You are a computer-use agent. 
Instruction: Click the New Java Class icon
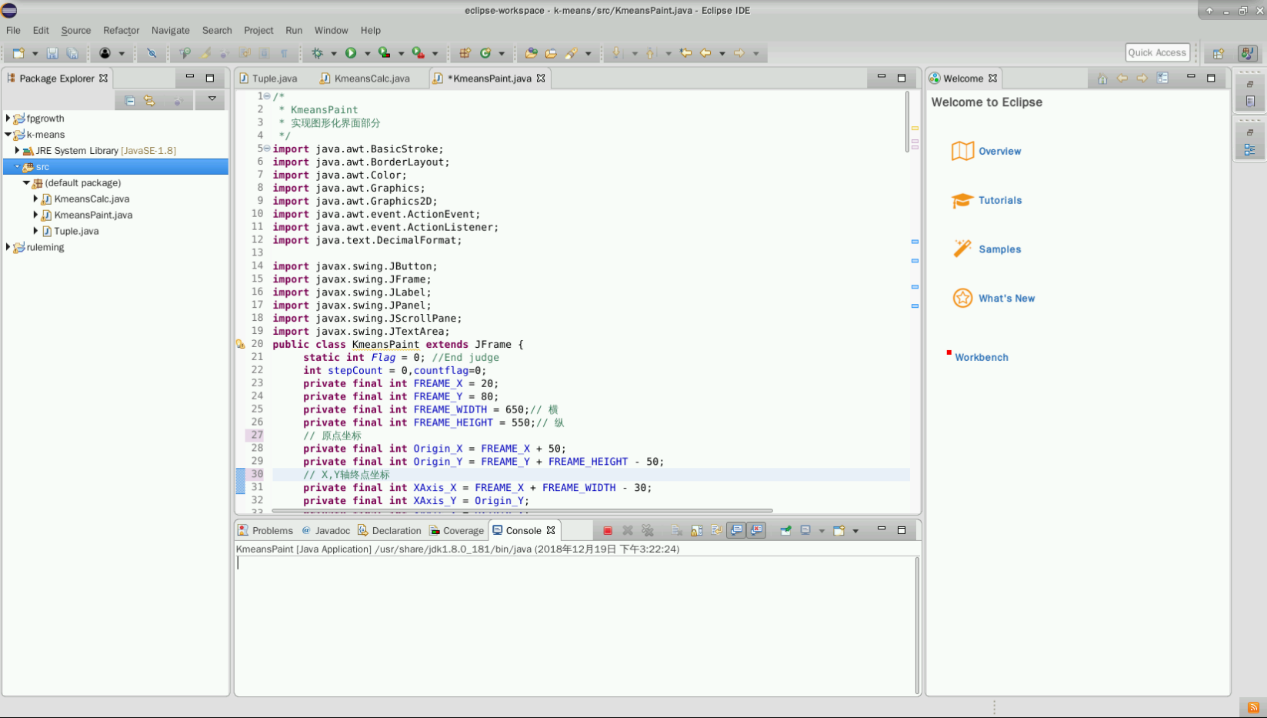click(x=485, y=53)
